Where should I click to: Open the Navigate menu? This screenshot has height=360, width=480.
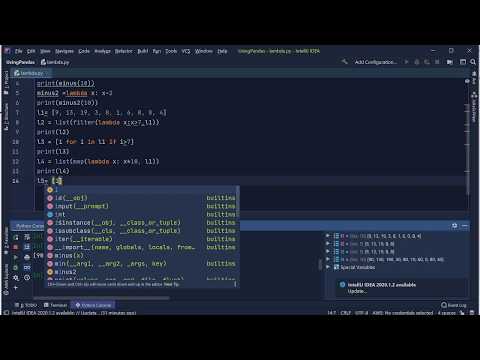pyautogui.click(x=64, y=51)
